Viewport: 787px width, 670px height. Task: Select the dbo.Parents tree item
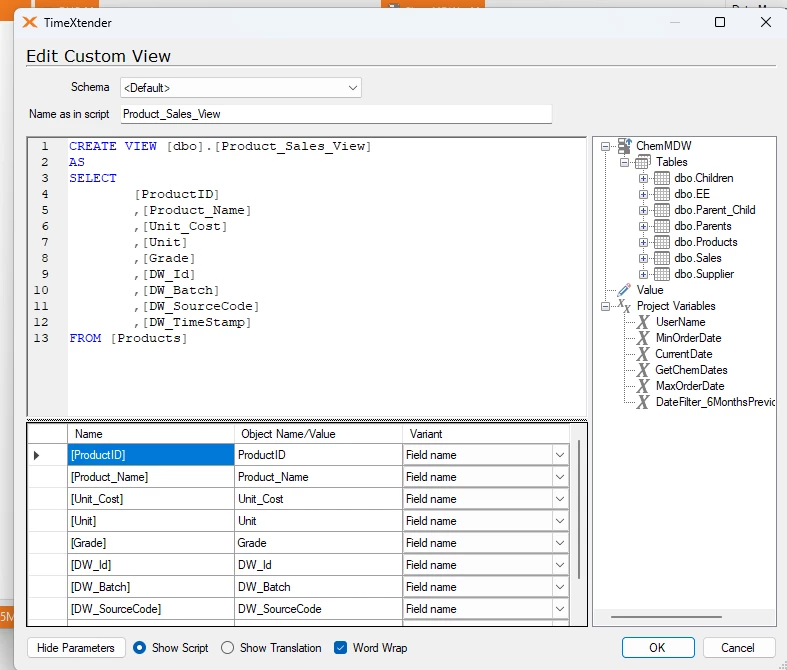click(703, 226)
